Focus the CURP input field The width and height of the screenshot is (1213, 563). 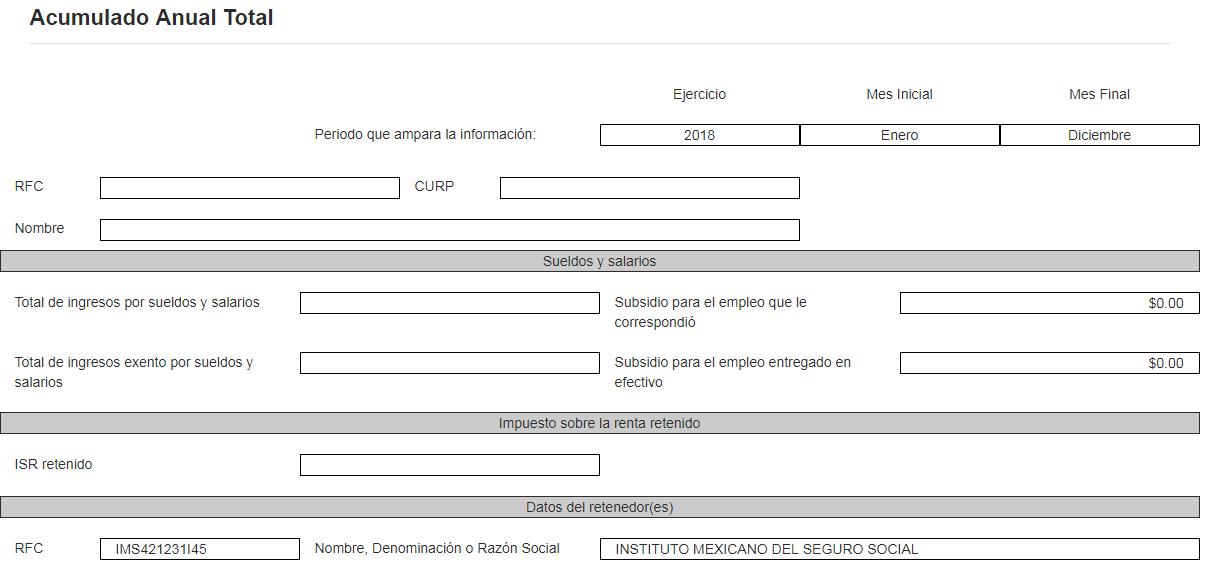click(650, 188)
